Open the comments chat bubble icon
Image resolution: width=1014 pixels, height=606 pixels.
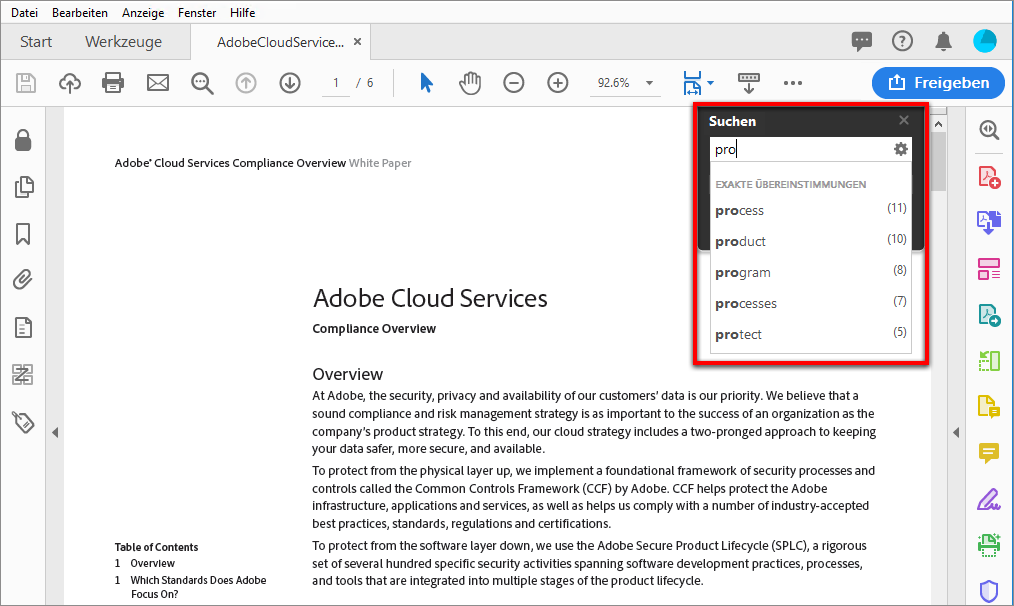coord(861,42)
